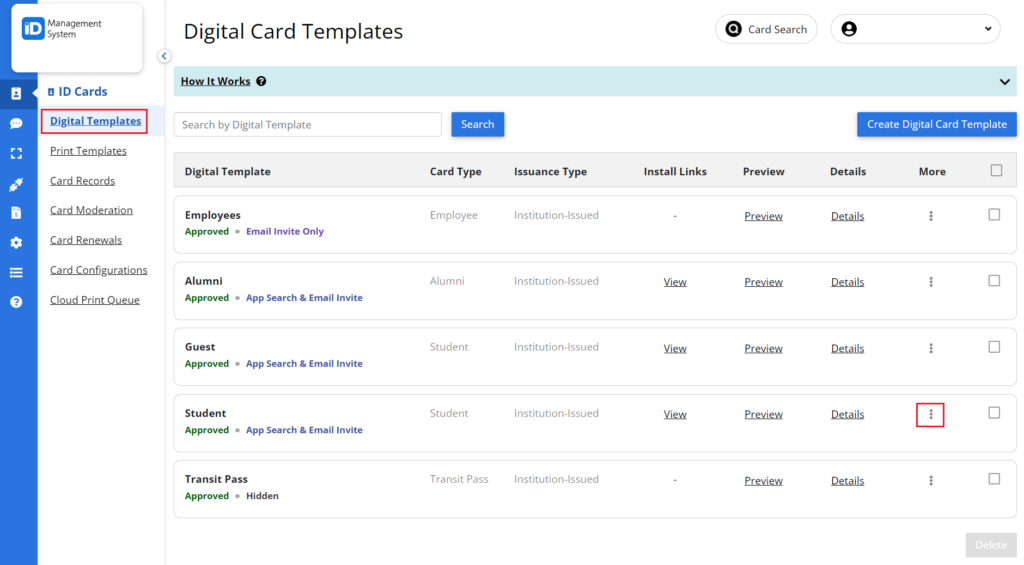The height and width of the screenshot is (565, 1024).
Task: Click the rocket sidebar icon
Action: pyautogui.click(x=16, y=185)
